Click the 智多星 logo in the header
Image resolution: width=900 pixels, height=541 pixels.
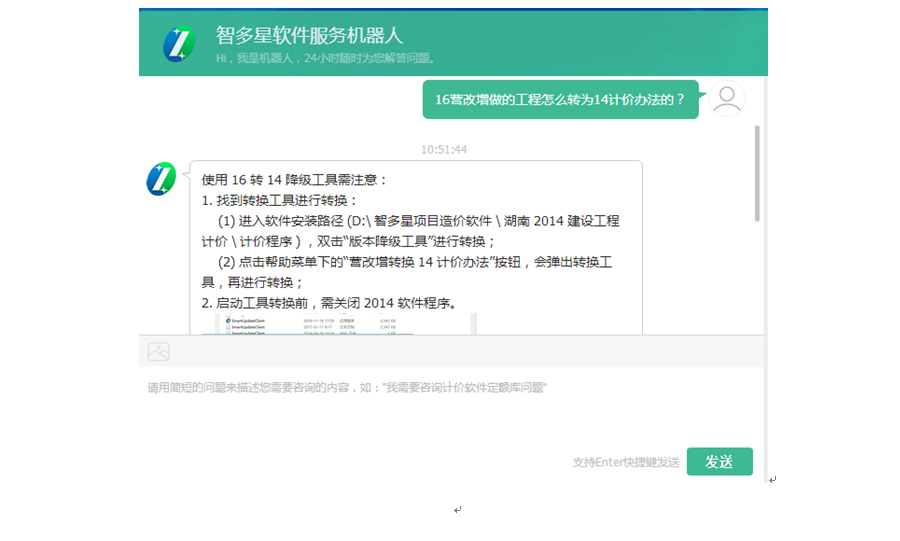pyautogui.click(x=178, y=44)
